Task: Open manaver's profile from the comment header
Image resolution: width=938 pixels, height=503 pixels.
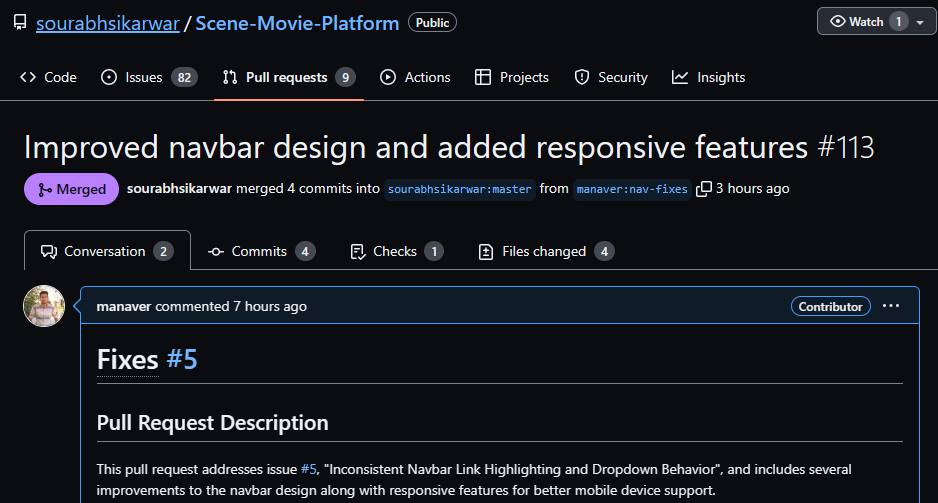Action: point(124,306)
